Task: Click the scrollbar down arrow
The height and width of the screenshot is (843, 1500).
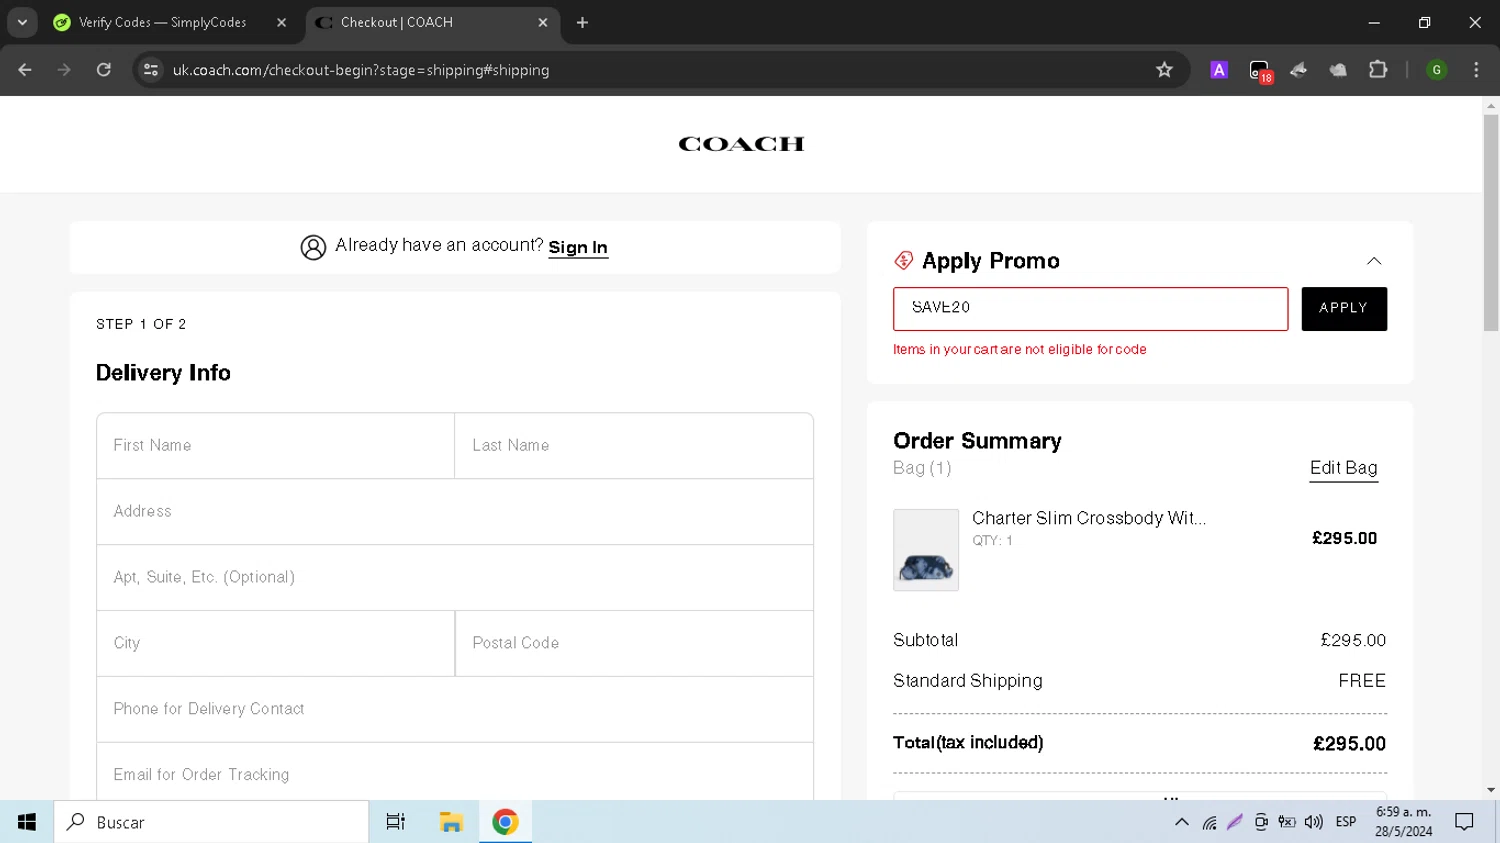Action: (1491, 790)
